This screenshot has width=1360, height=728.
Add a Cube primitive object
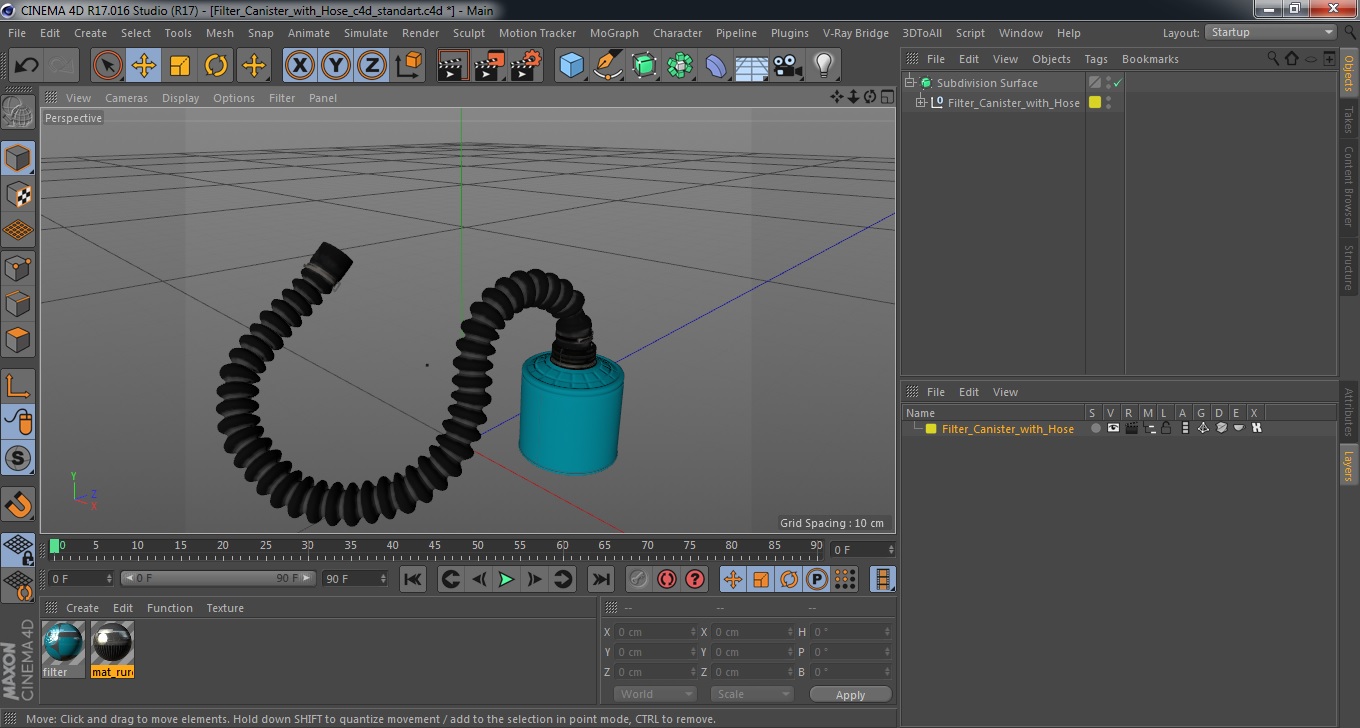(572, 66)
